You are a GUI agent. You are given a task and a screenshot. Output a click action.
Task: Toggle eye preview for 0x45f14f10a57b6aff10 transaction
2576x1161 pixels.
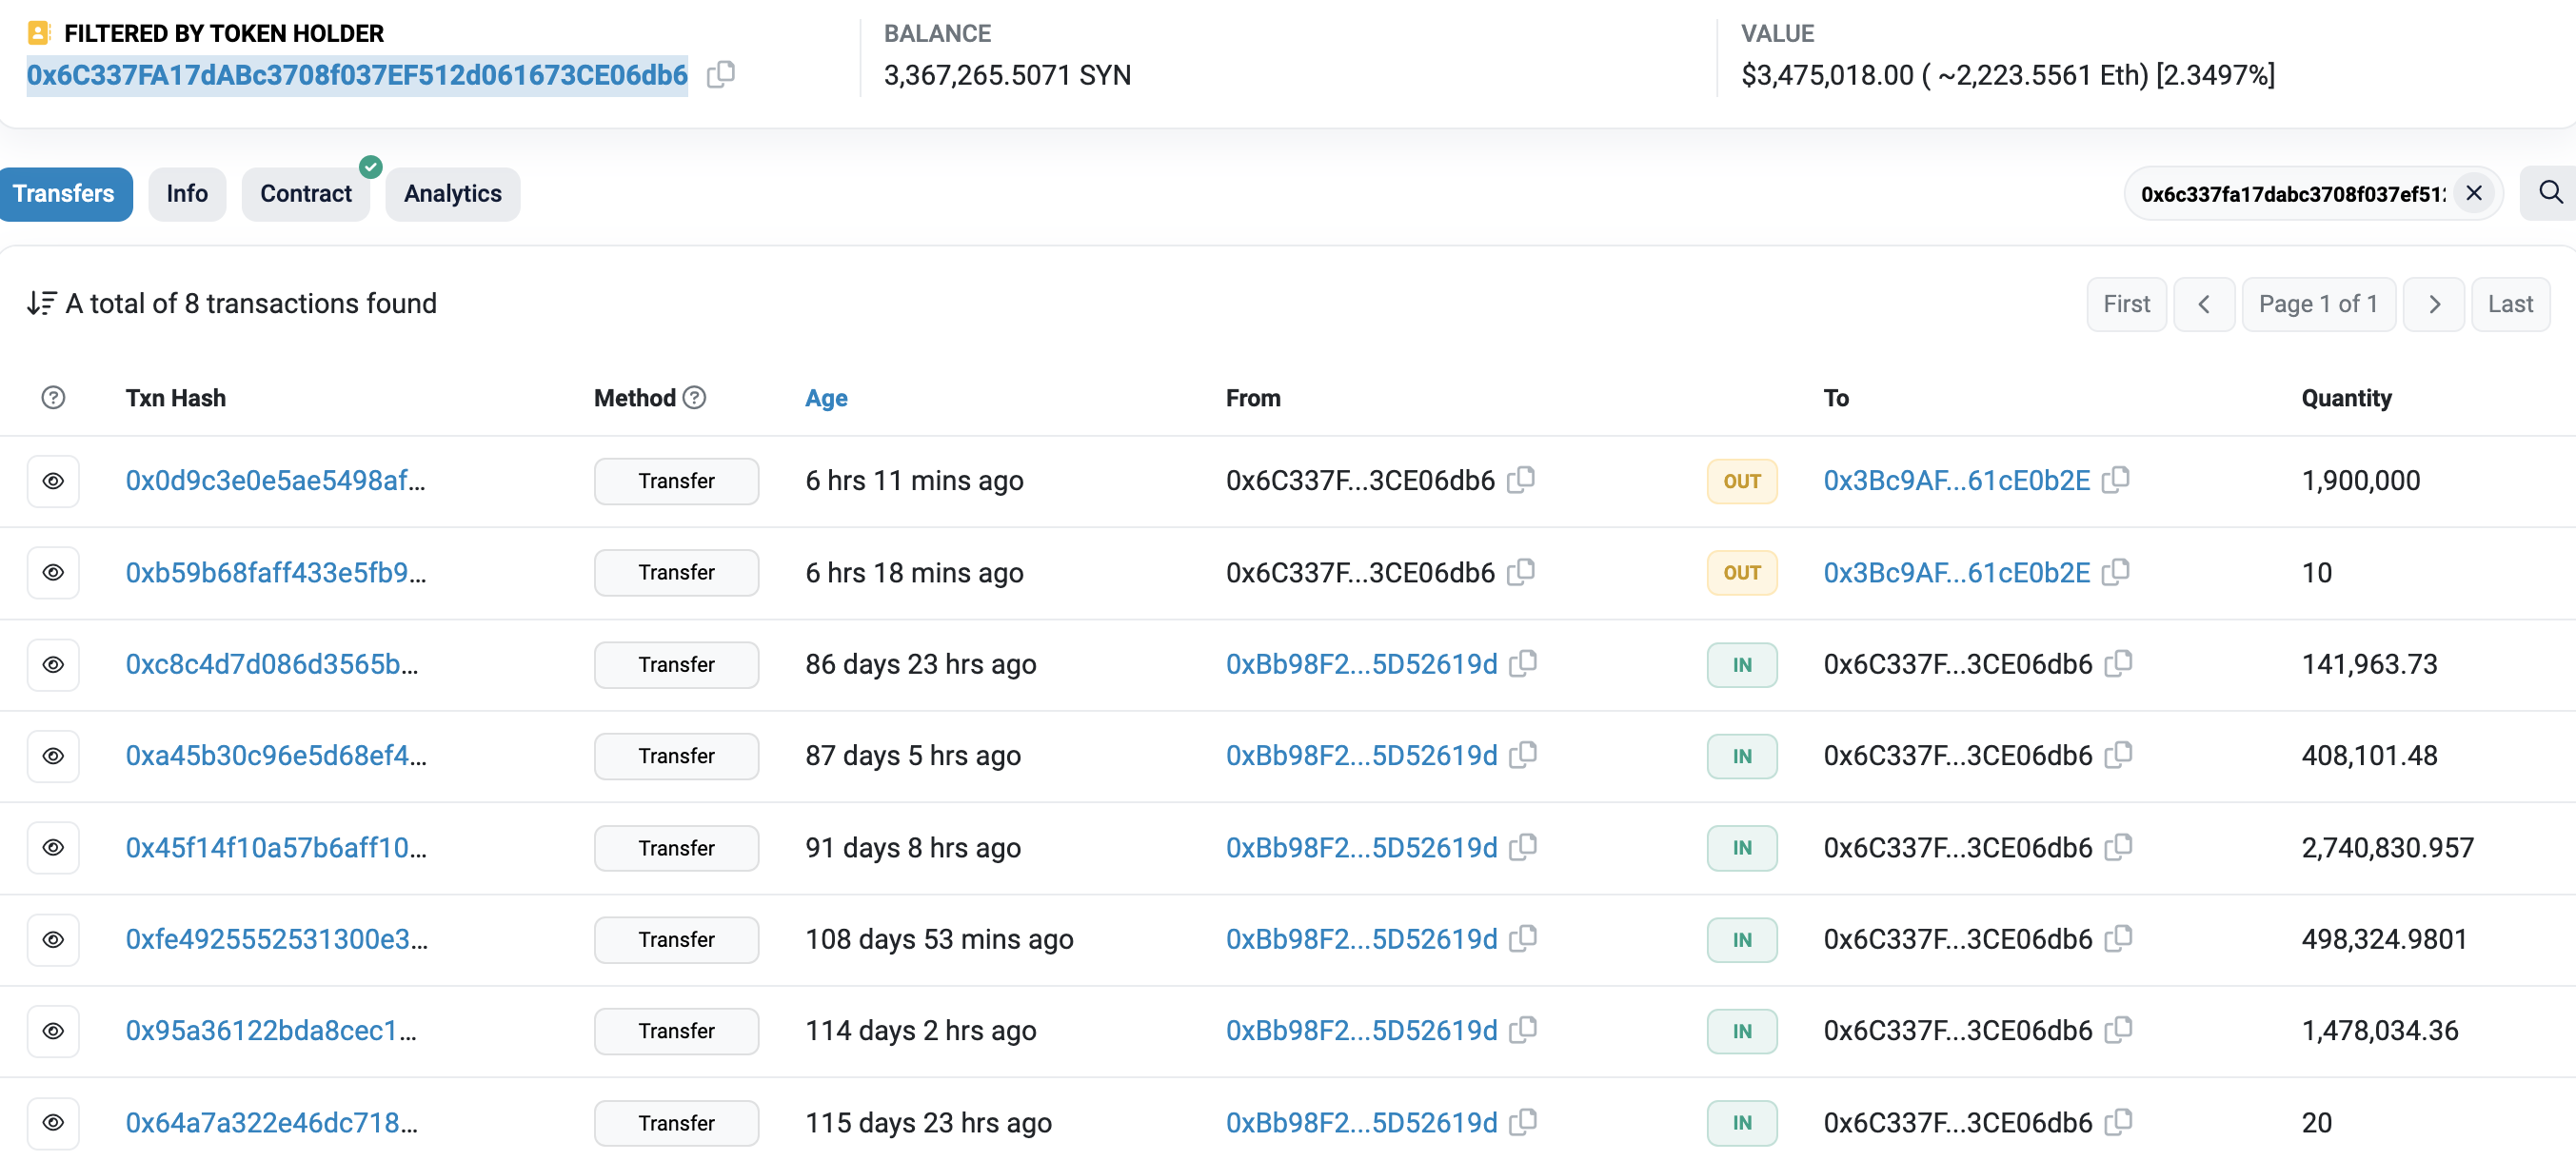point(53,848)
